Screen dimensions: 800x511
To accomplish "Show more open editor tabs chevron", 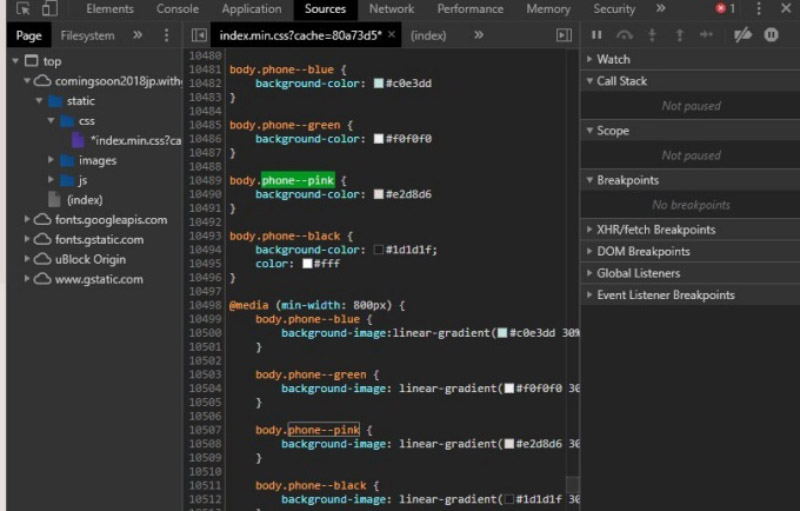I will tap(478, 35).
